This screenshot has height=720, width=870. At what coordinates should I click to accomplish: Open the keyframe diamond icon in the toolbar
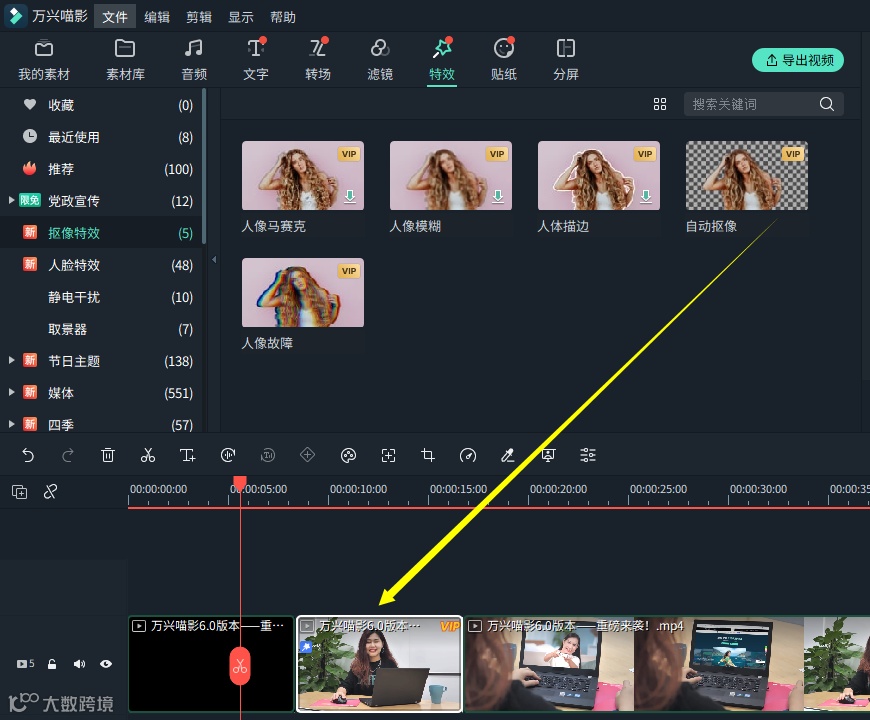(x=307, y=455)
